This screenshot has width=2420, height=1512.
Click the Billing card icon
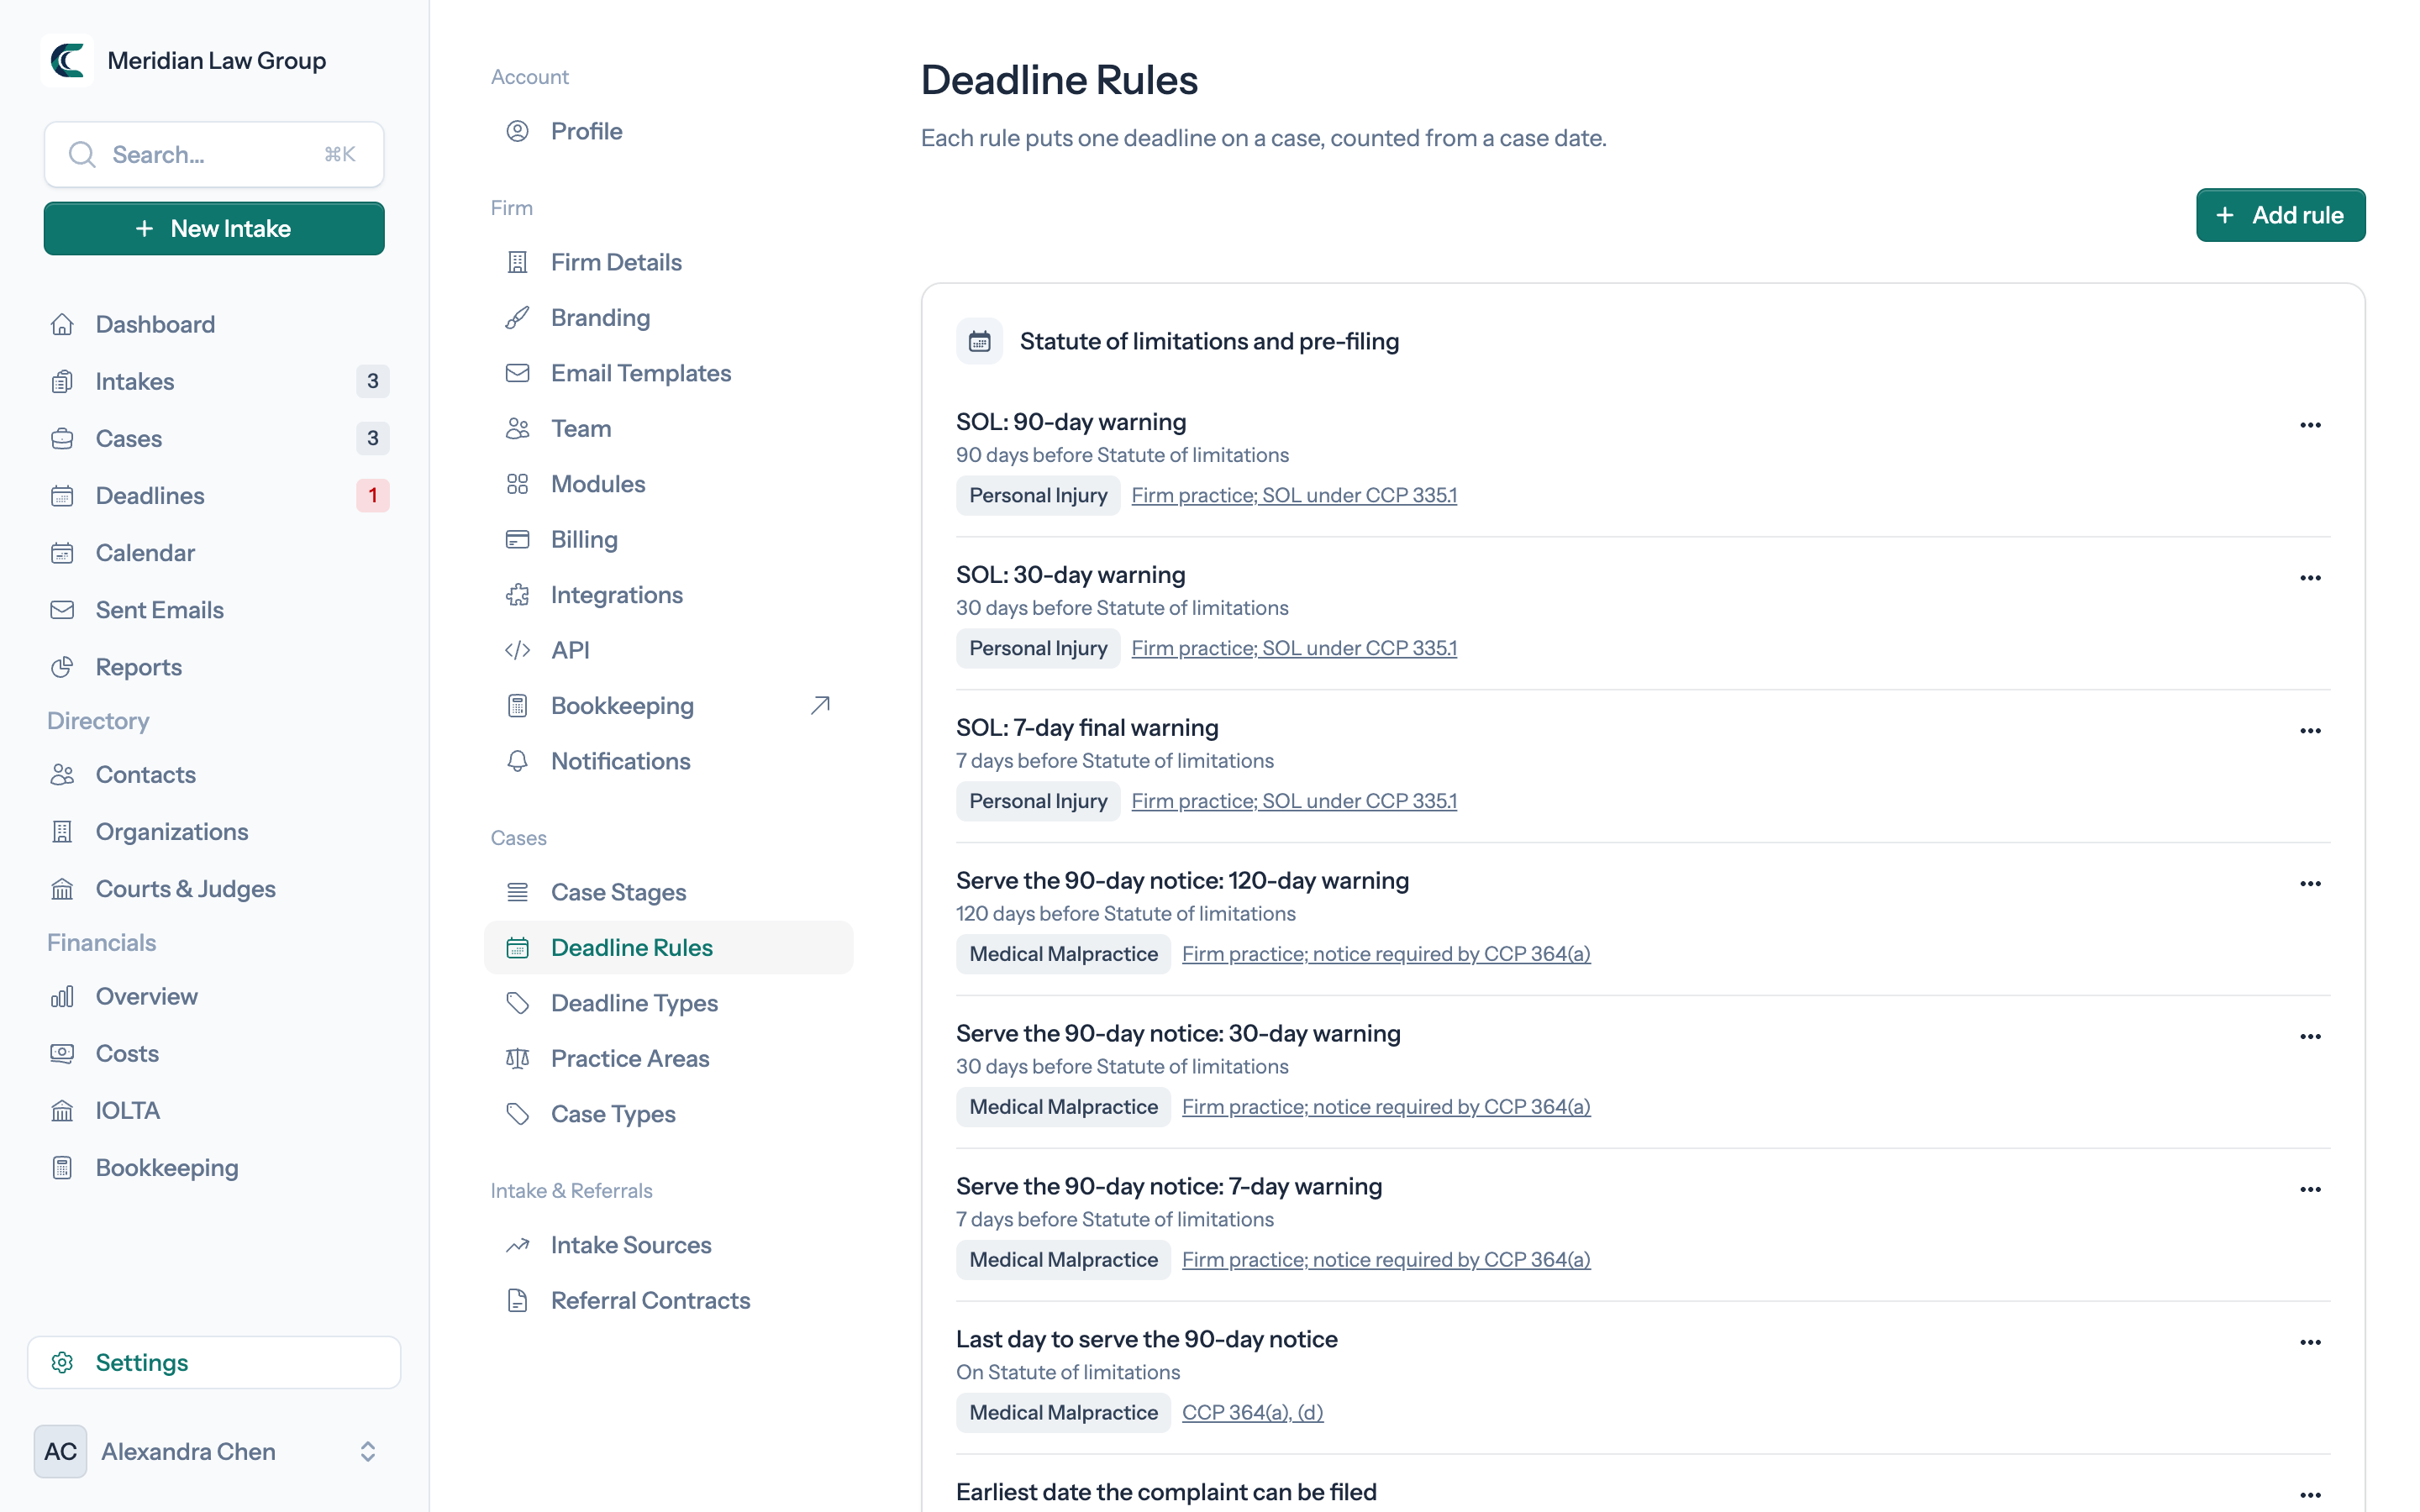pos(517,540)
